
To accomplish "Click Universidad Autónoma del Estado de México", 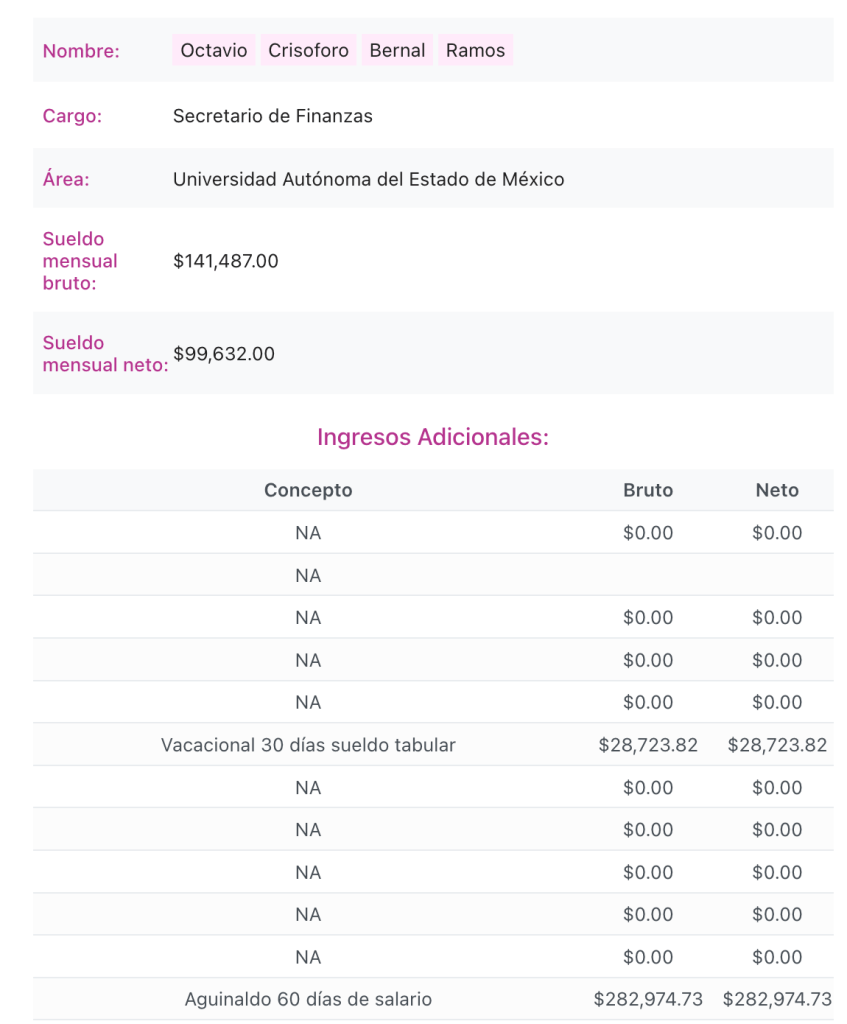I will tap(368, 180).
